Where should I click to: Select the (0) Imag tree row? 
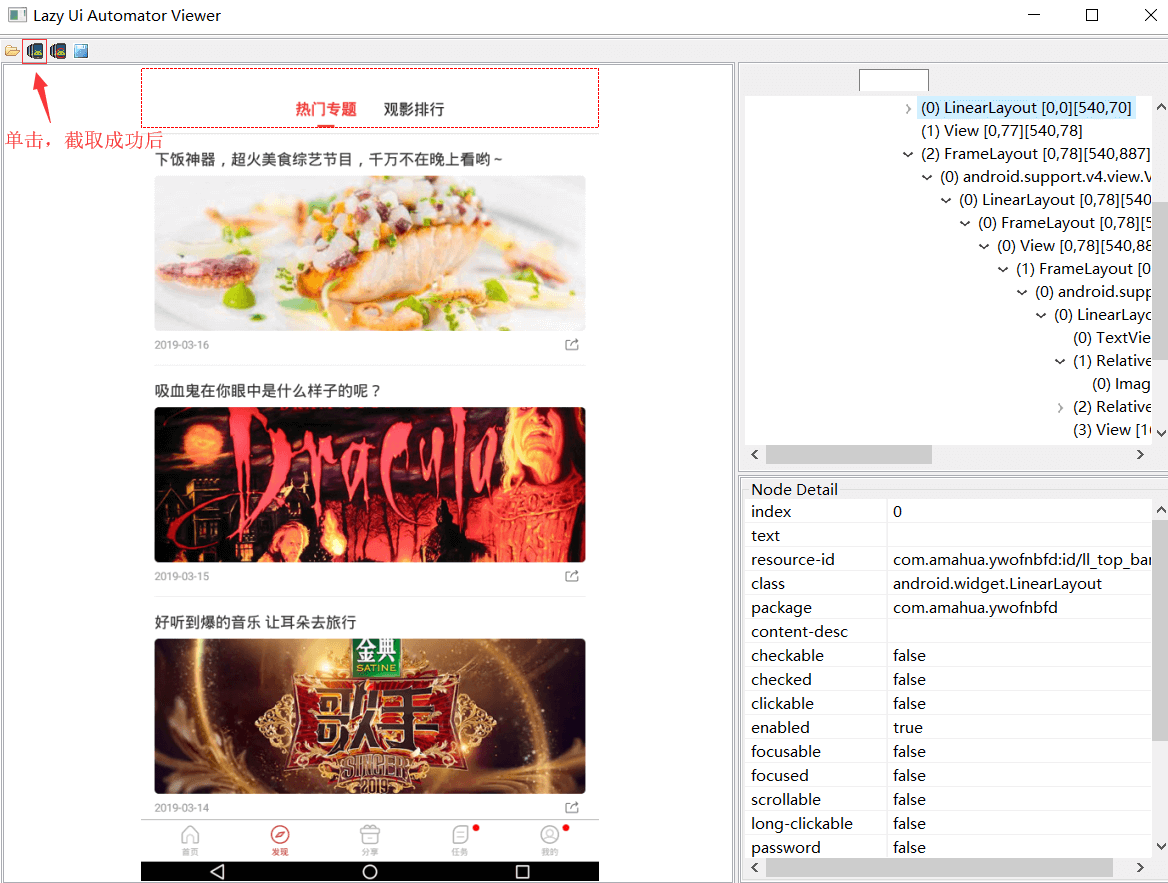click(x=1121, y=384)
